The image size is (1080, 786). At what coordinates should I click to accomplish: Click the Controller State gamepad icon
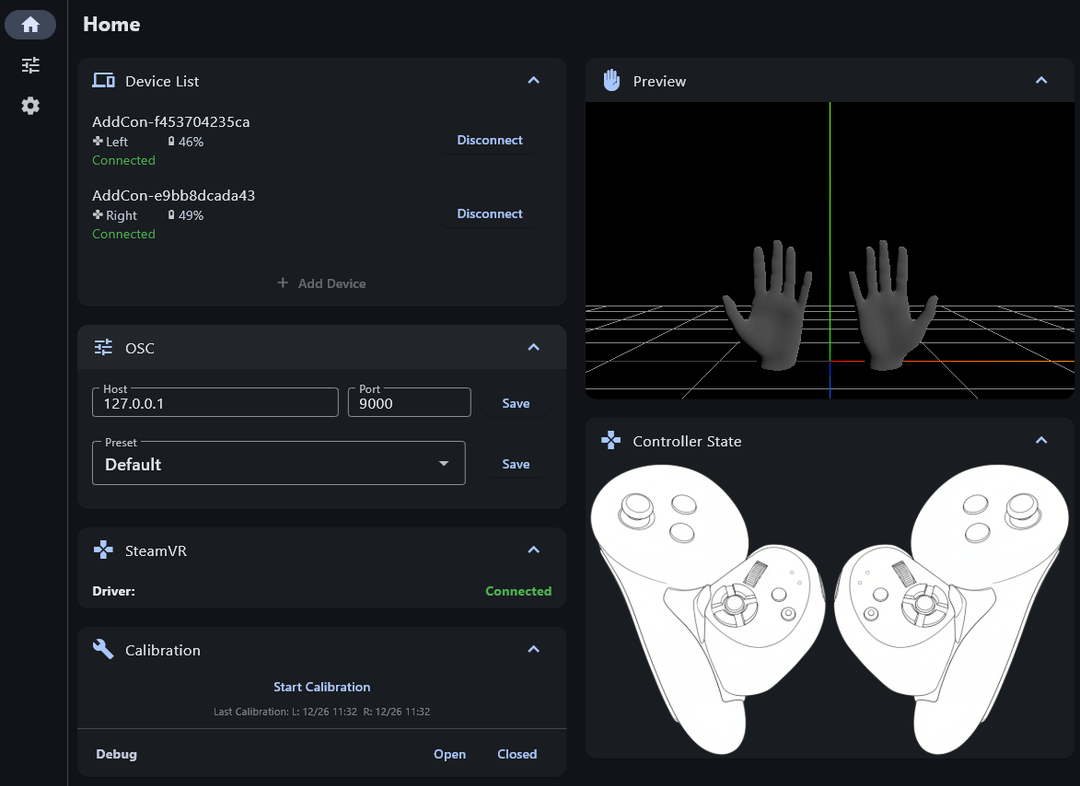click(610, 441)
